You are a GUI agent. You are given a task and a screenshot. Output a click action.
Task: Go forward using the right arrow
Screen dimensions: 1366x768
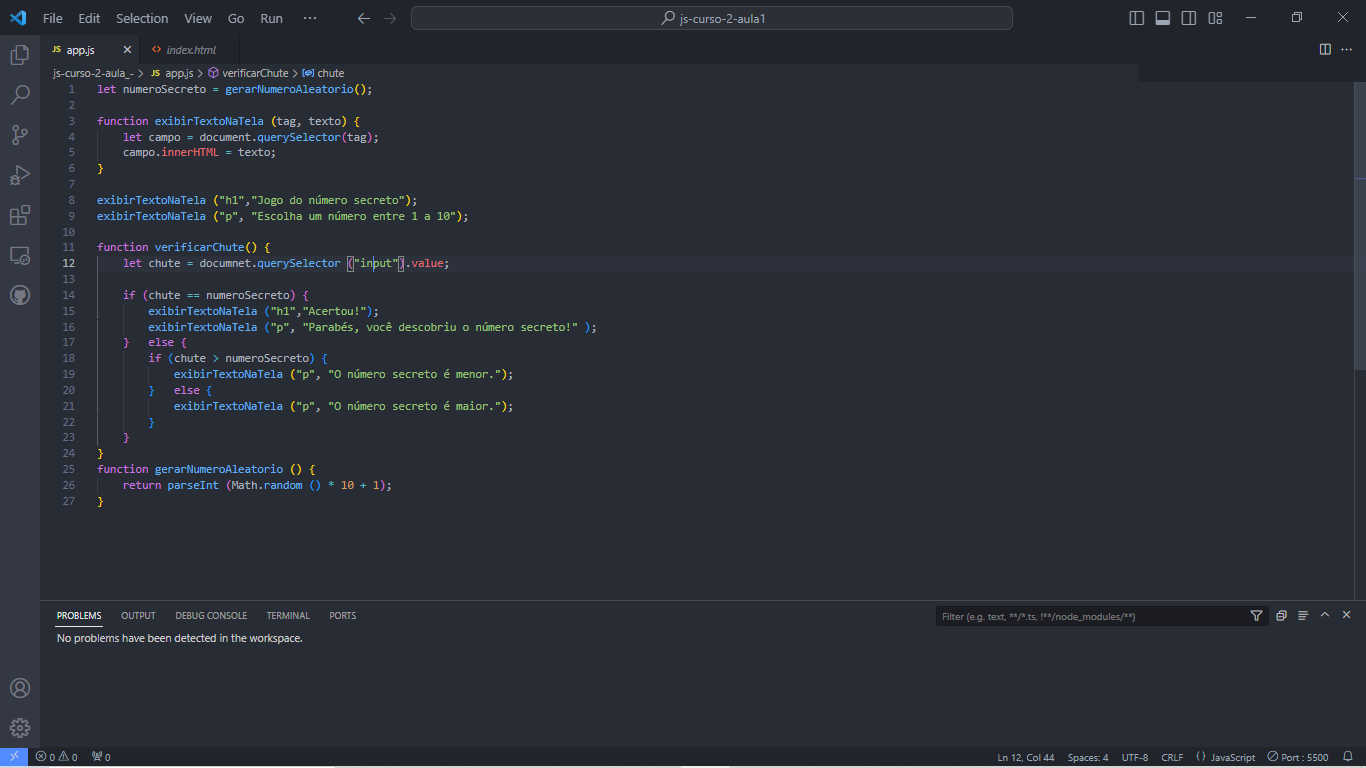390,18
